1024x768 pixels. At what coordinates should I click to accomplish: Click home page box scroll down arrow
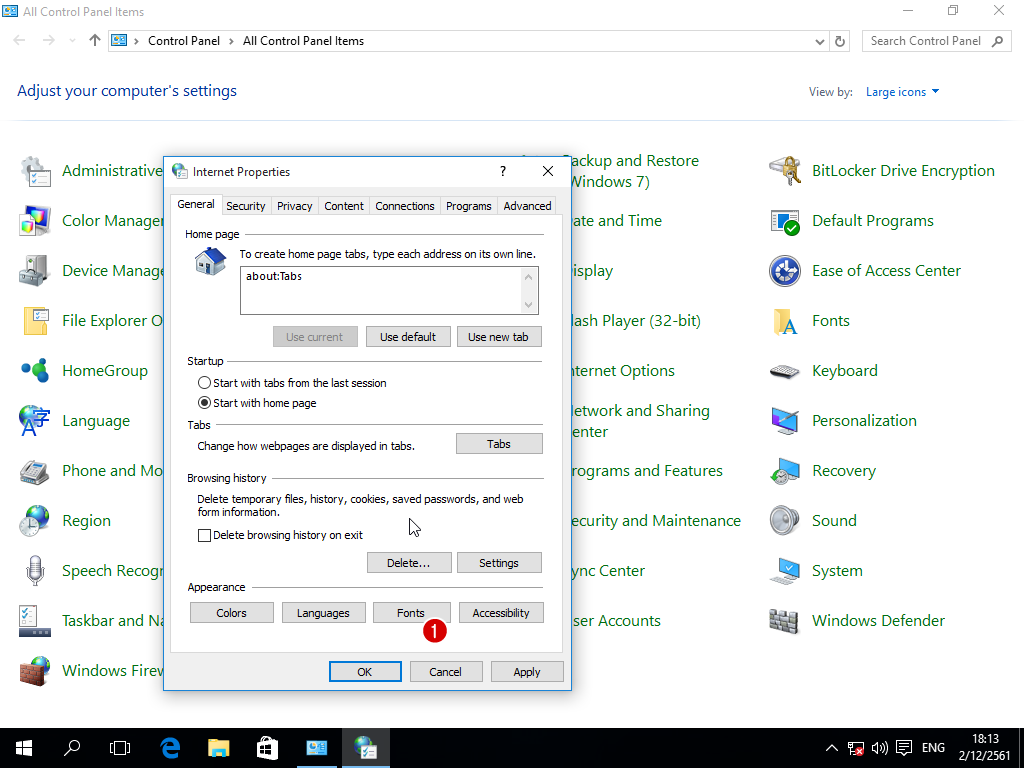click(x=529, y=305)
